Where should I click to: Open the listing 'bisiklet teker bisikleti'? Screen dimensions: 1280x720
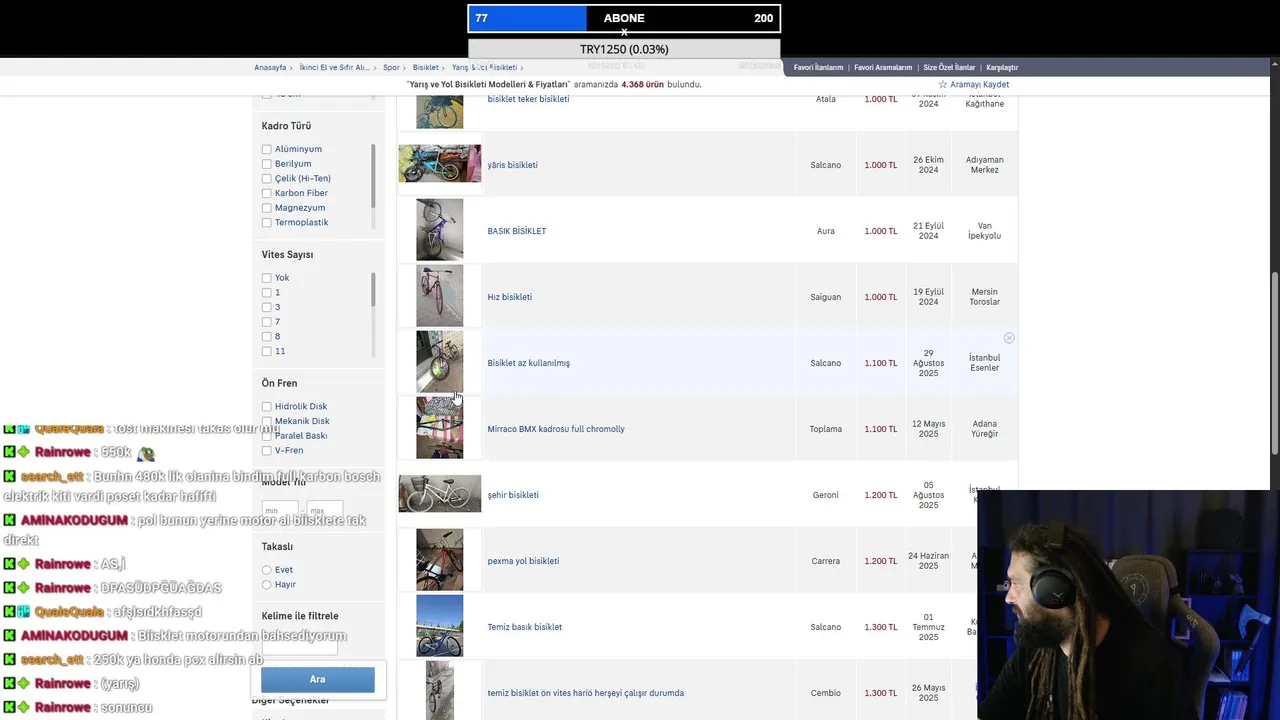[x=528, y=99]
